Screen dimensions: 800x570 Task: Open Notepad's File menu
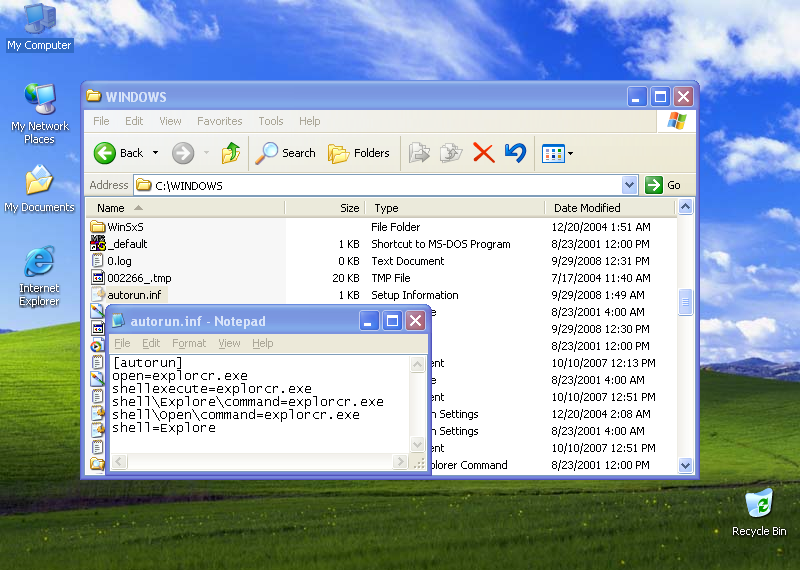click(x=122, y=343)
